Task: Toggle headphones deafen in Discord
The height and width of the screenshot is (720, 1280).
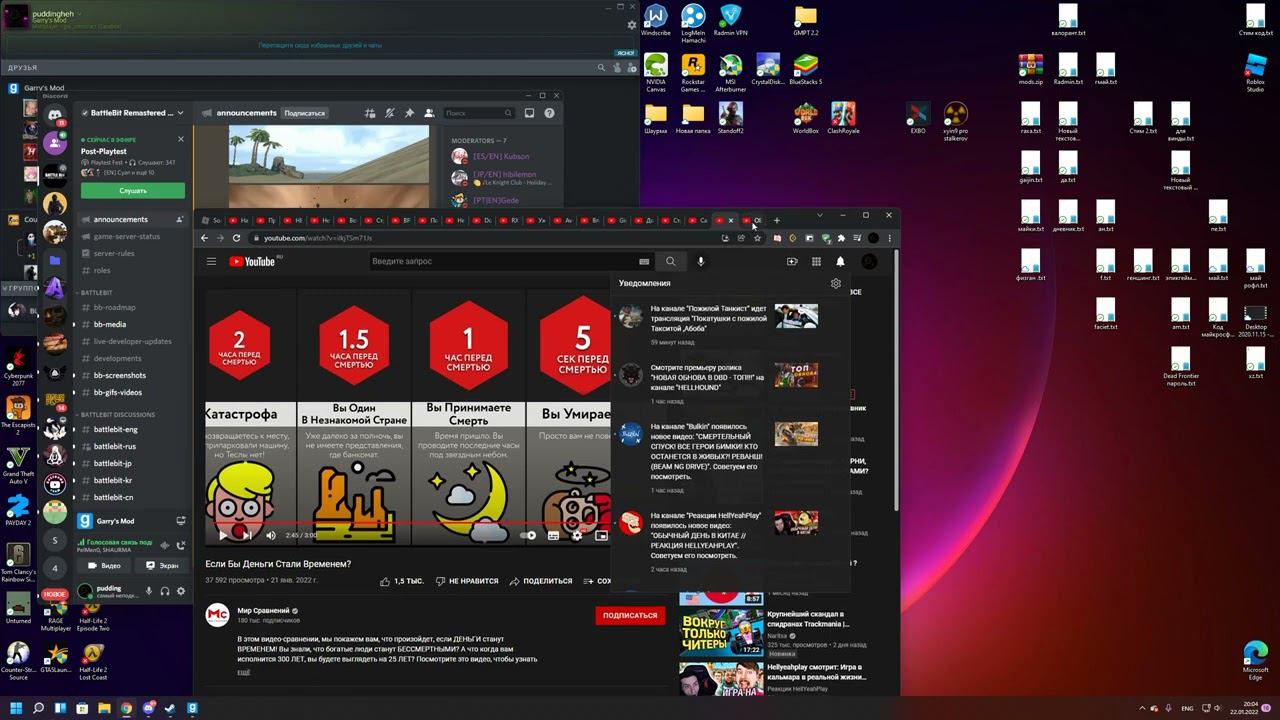Action: tap(165, 591)
